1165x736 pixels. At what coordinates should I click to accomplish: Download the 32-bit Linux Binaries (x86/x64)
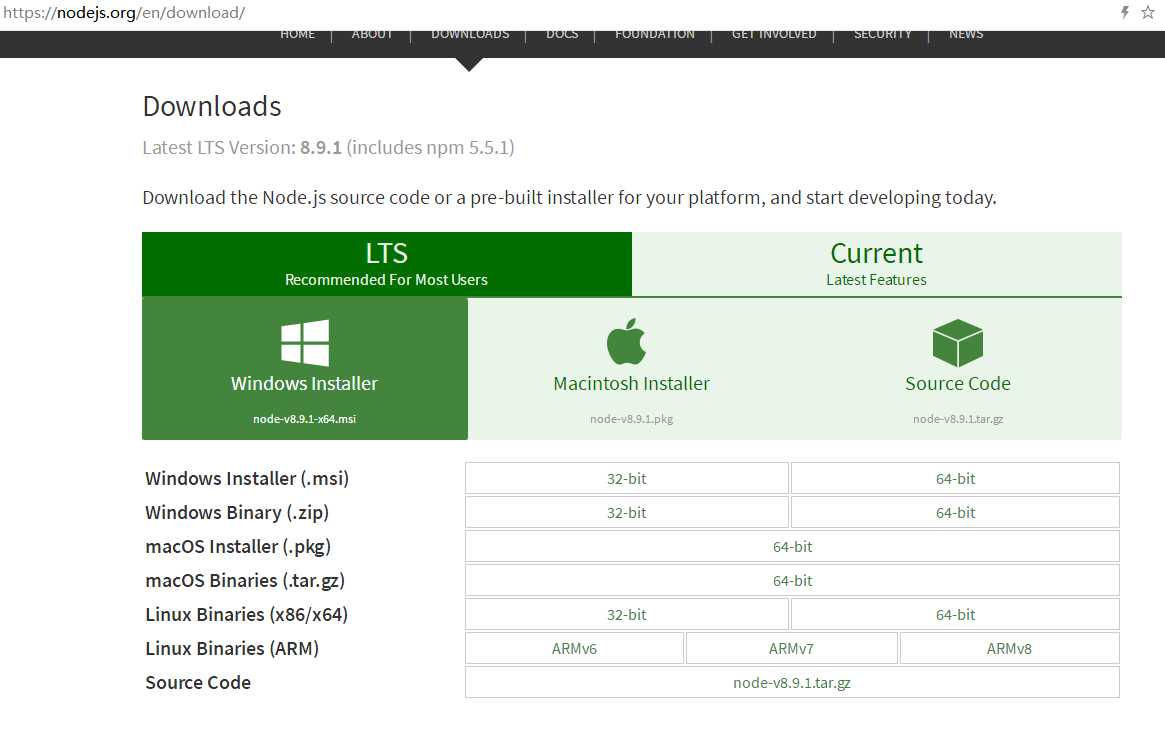[626, 614]
